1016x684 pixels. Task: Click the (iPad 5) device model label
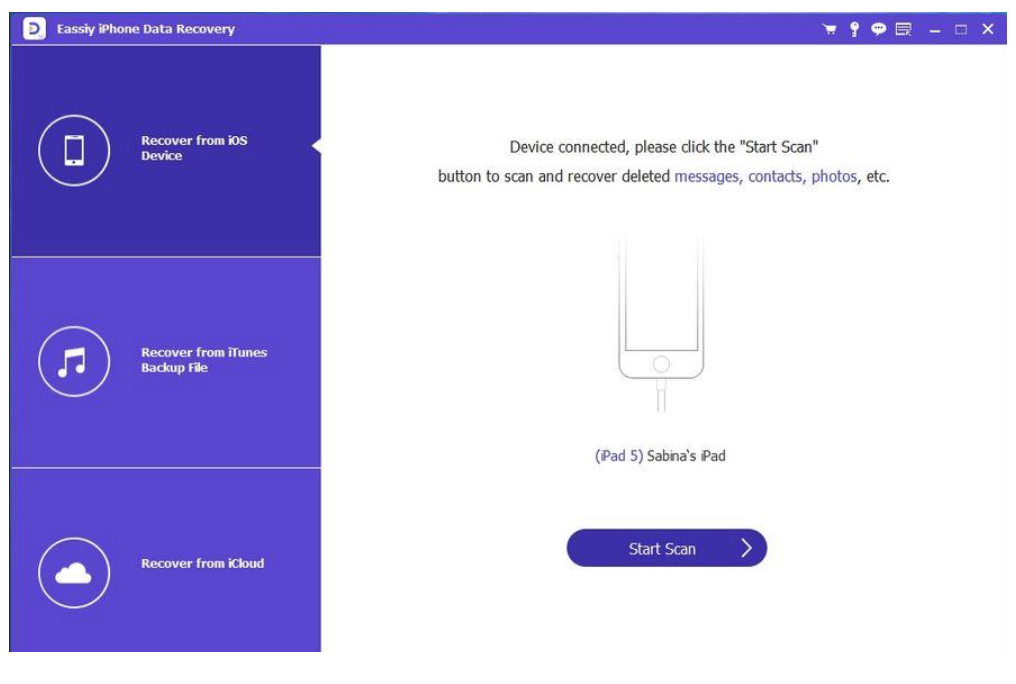[619, 456]
